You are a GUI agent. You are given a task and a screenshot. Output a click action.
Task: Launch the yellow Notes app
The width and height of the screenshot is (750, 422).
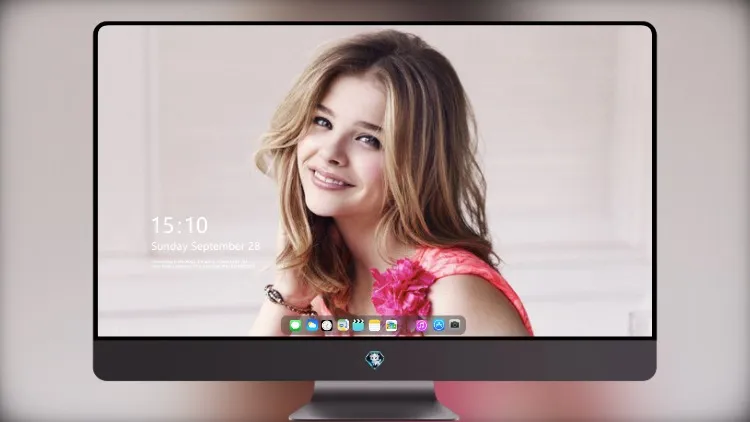[x=375, y=326]
